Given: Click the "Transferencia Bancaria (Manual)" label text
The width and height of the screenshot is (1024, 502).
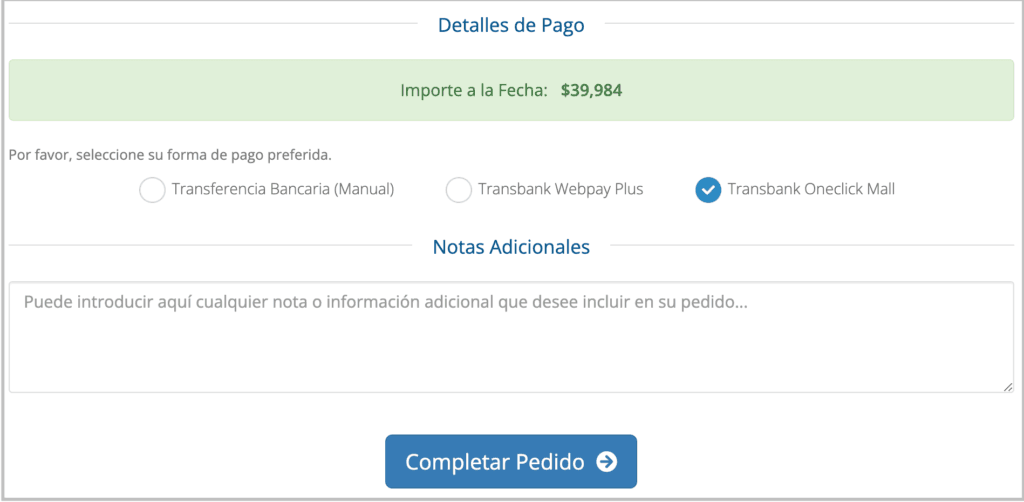Looking at the screenshot, I should (x=283, y=189).
